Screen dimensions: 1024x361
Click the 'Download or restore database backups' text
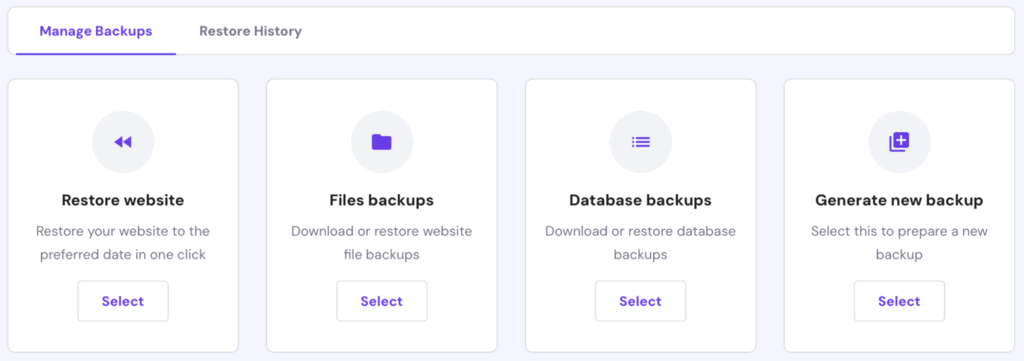(641, 243)
